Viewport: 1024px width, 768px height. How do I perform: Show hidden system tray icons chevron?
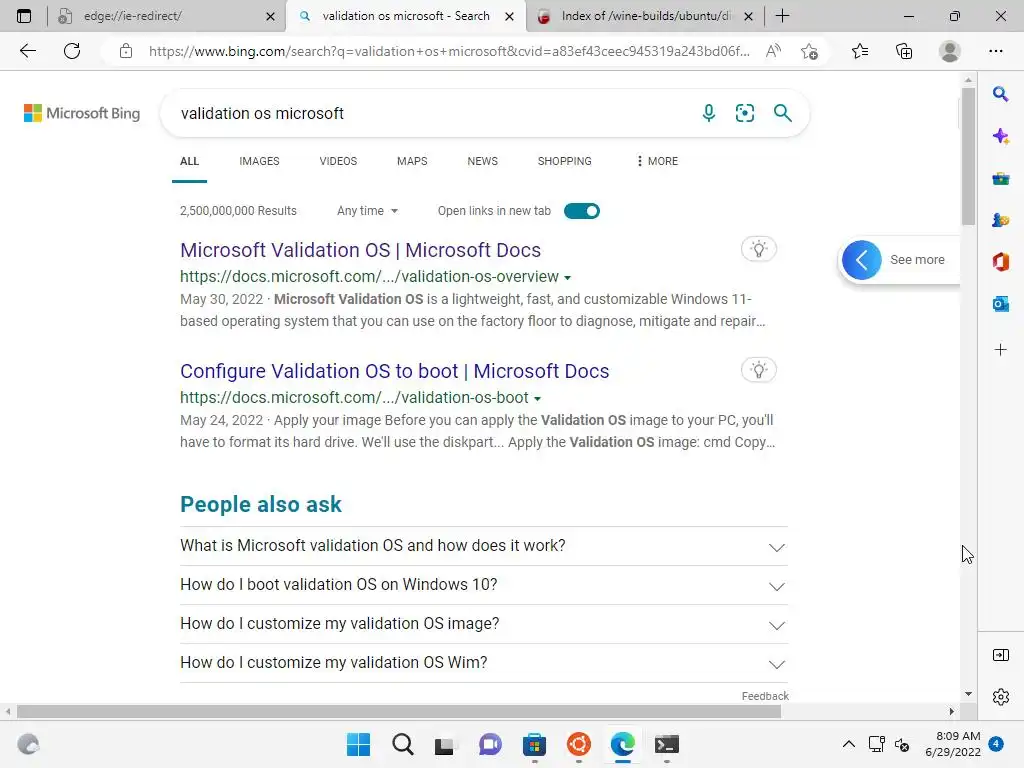tap(848, 744)
